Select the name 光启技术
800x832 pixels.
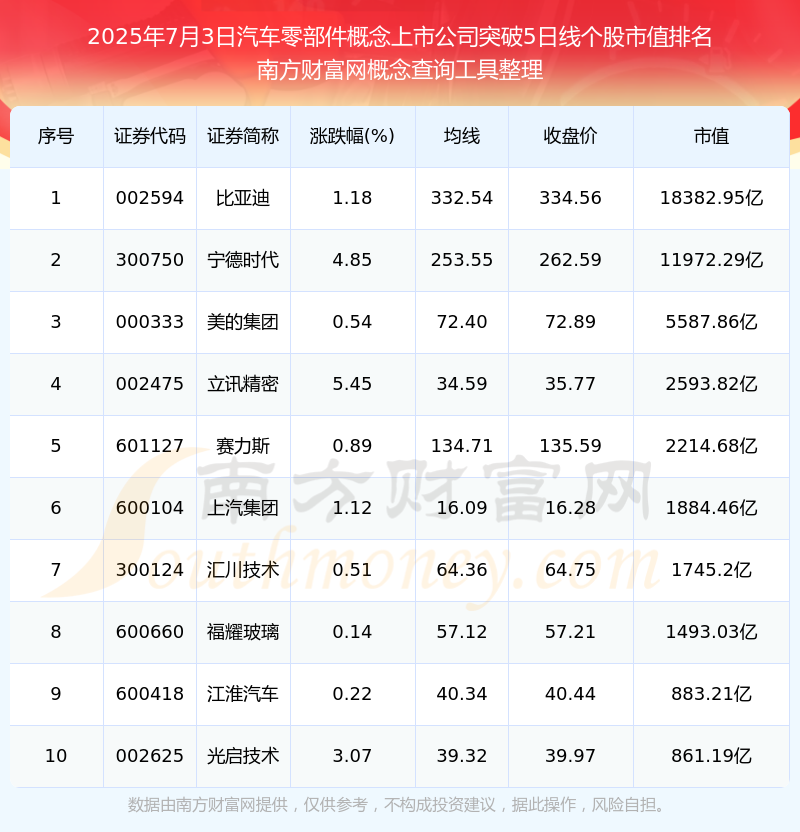click(x=243, y=756)
